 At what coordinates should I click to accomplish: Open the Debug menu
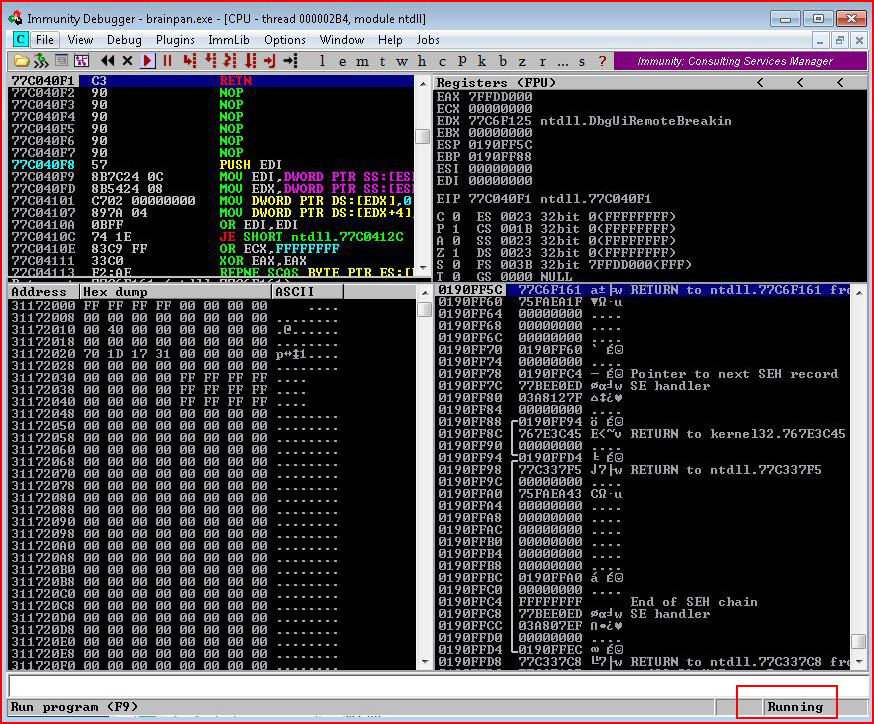click(124, 40)
